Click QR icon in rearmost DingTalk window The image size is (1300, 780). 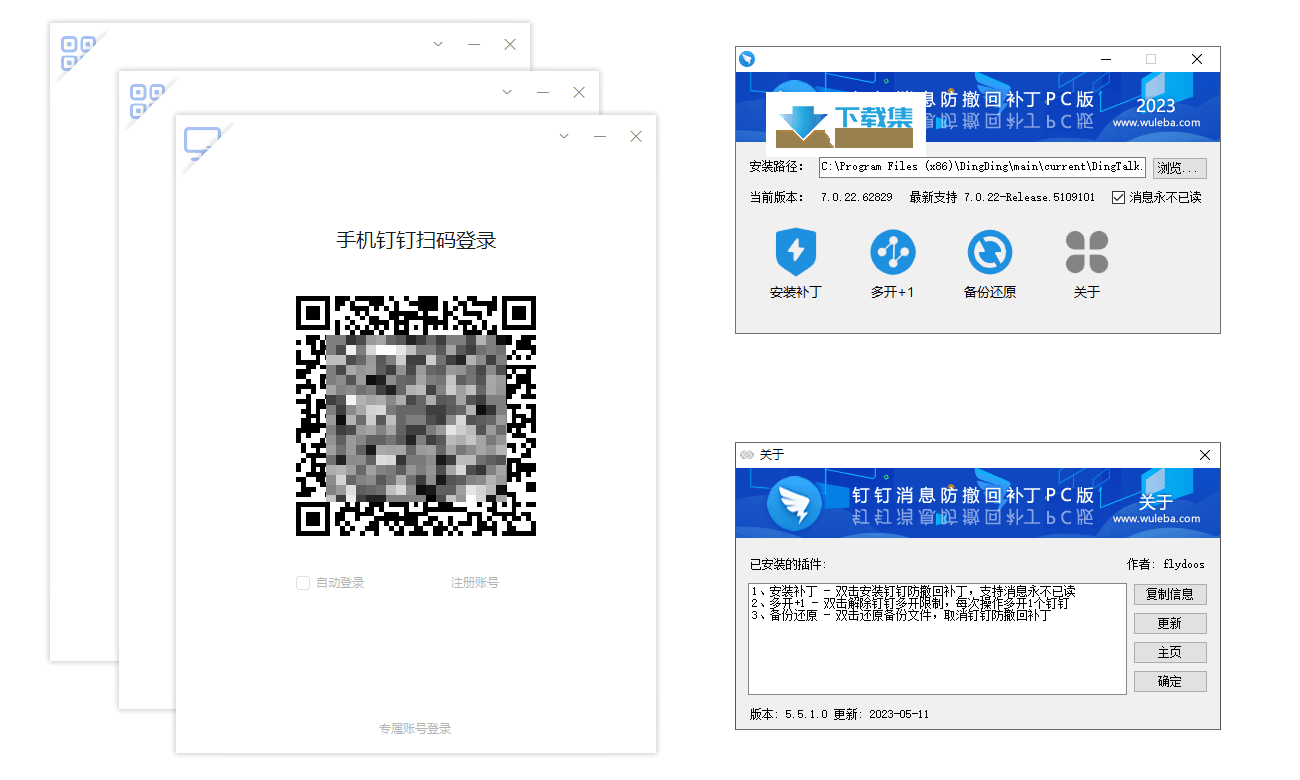point(78,53)
